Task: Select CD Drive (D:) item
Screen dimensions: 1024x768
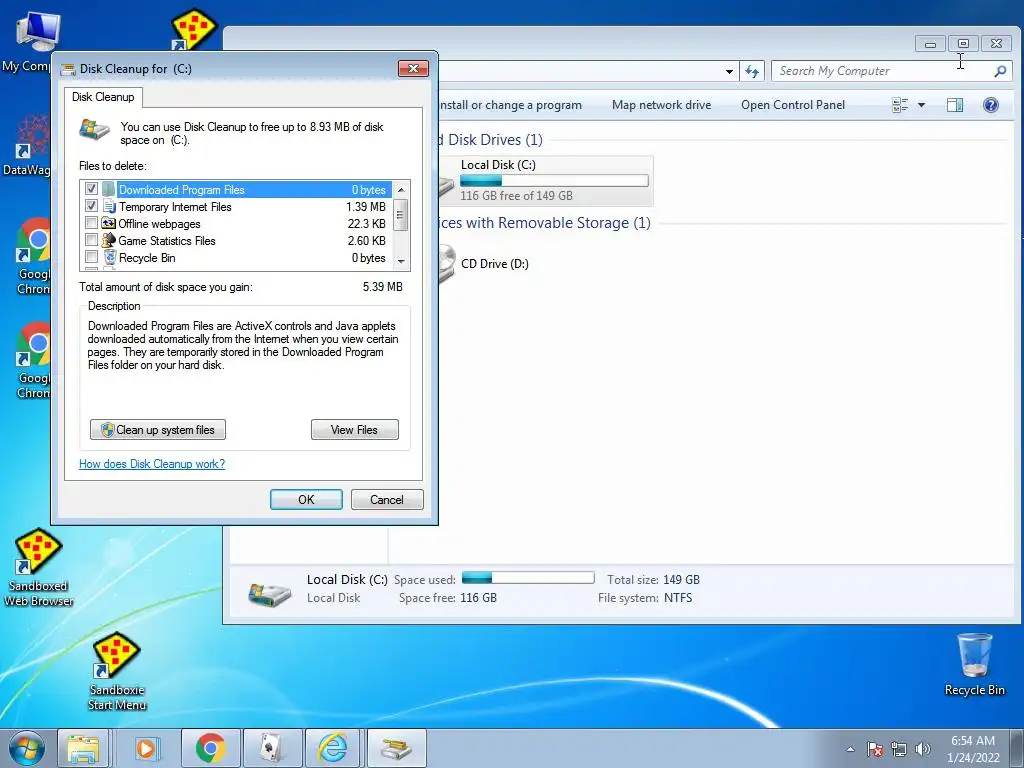Action: coord(494,264)
